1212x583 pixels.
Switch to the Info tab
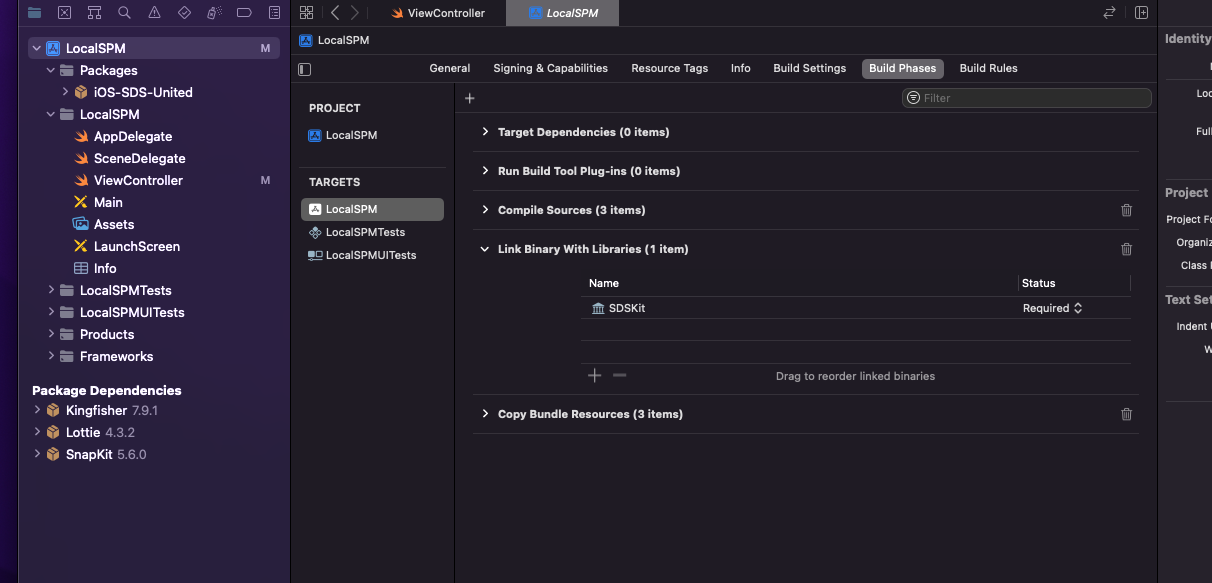tap(740, 68)
